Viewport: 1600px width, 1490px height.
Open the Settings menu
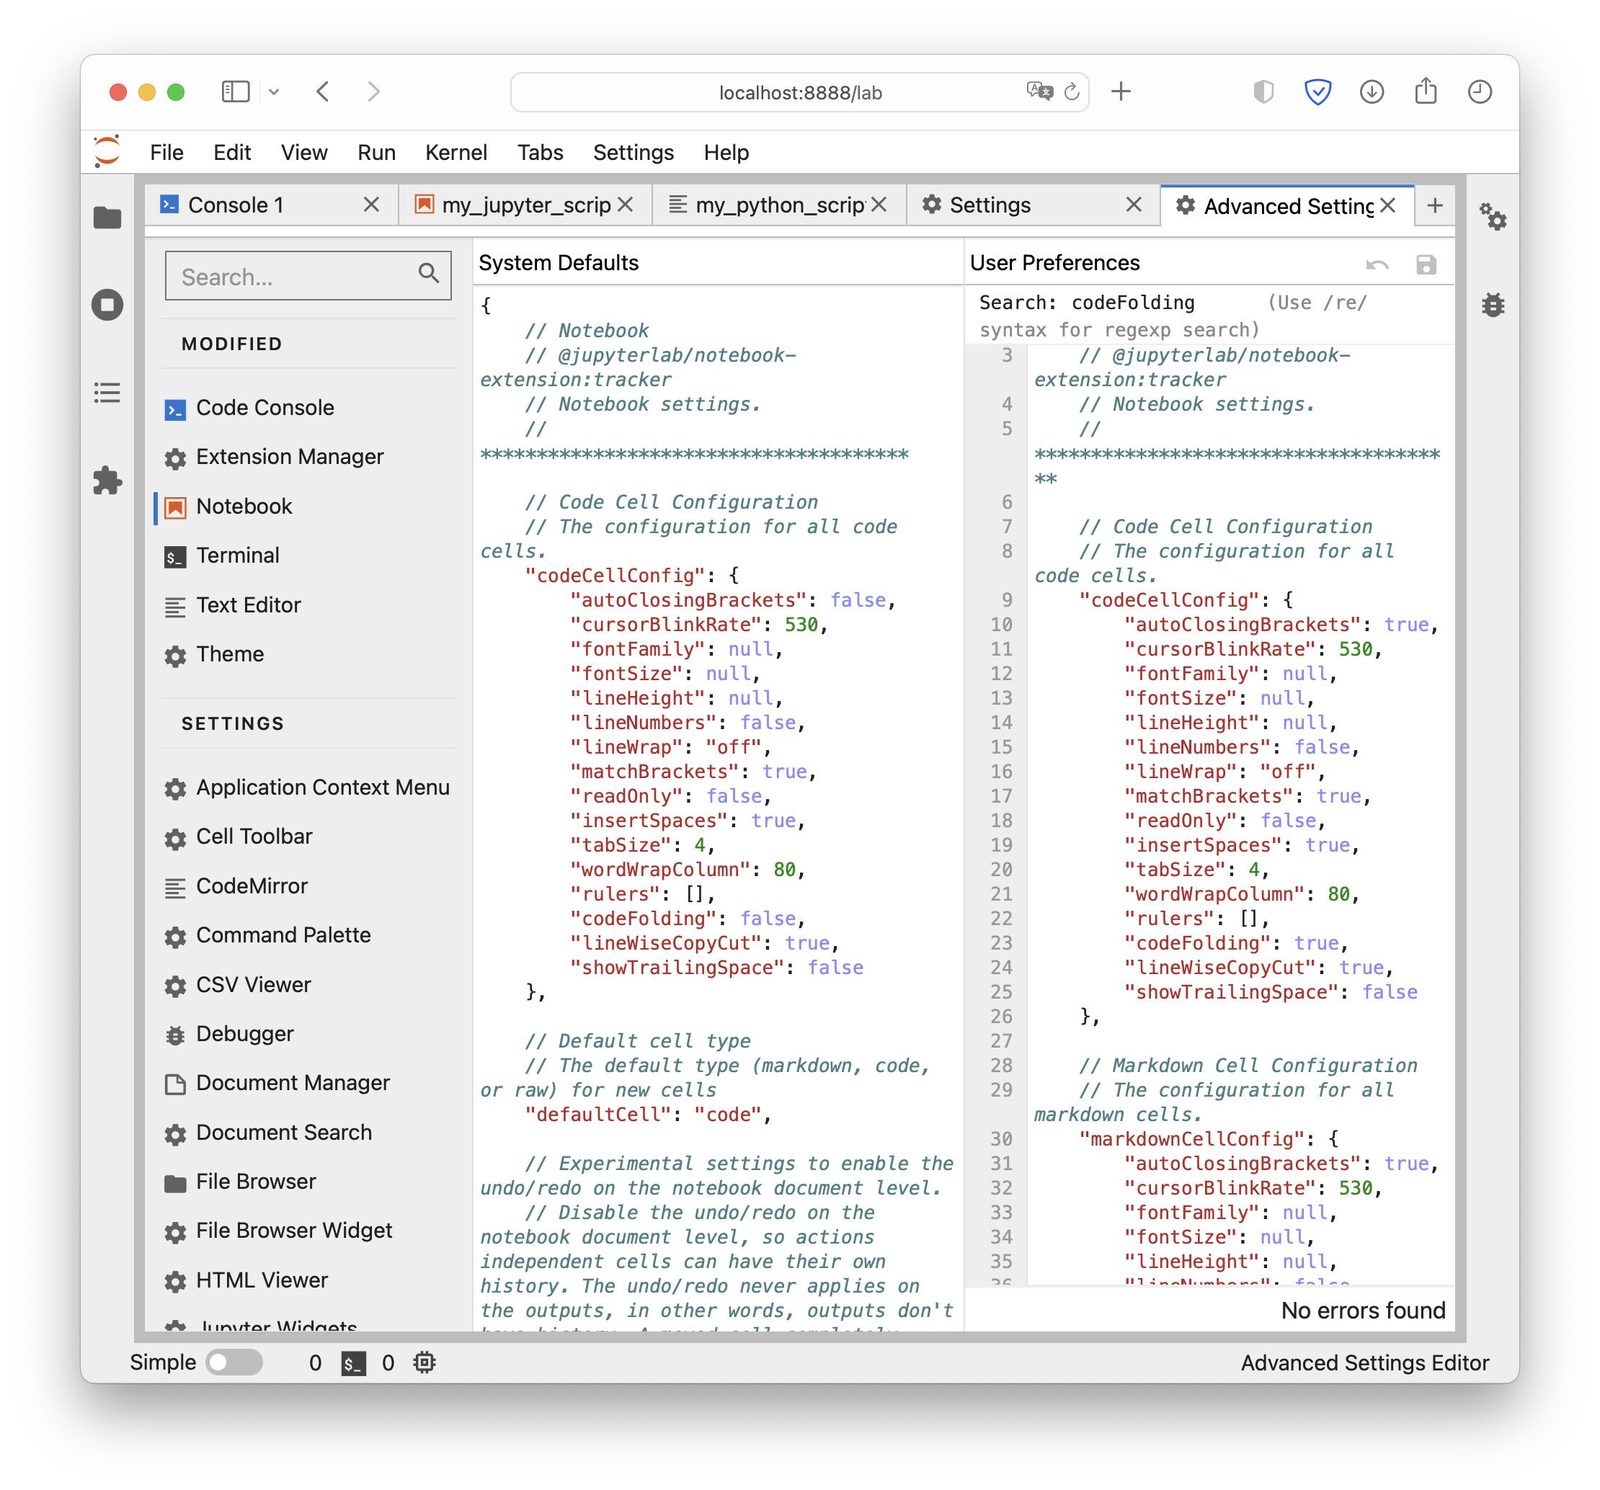(634, 152)
